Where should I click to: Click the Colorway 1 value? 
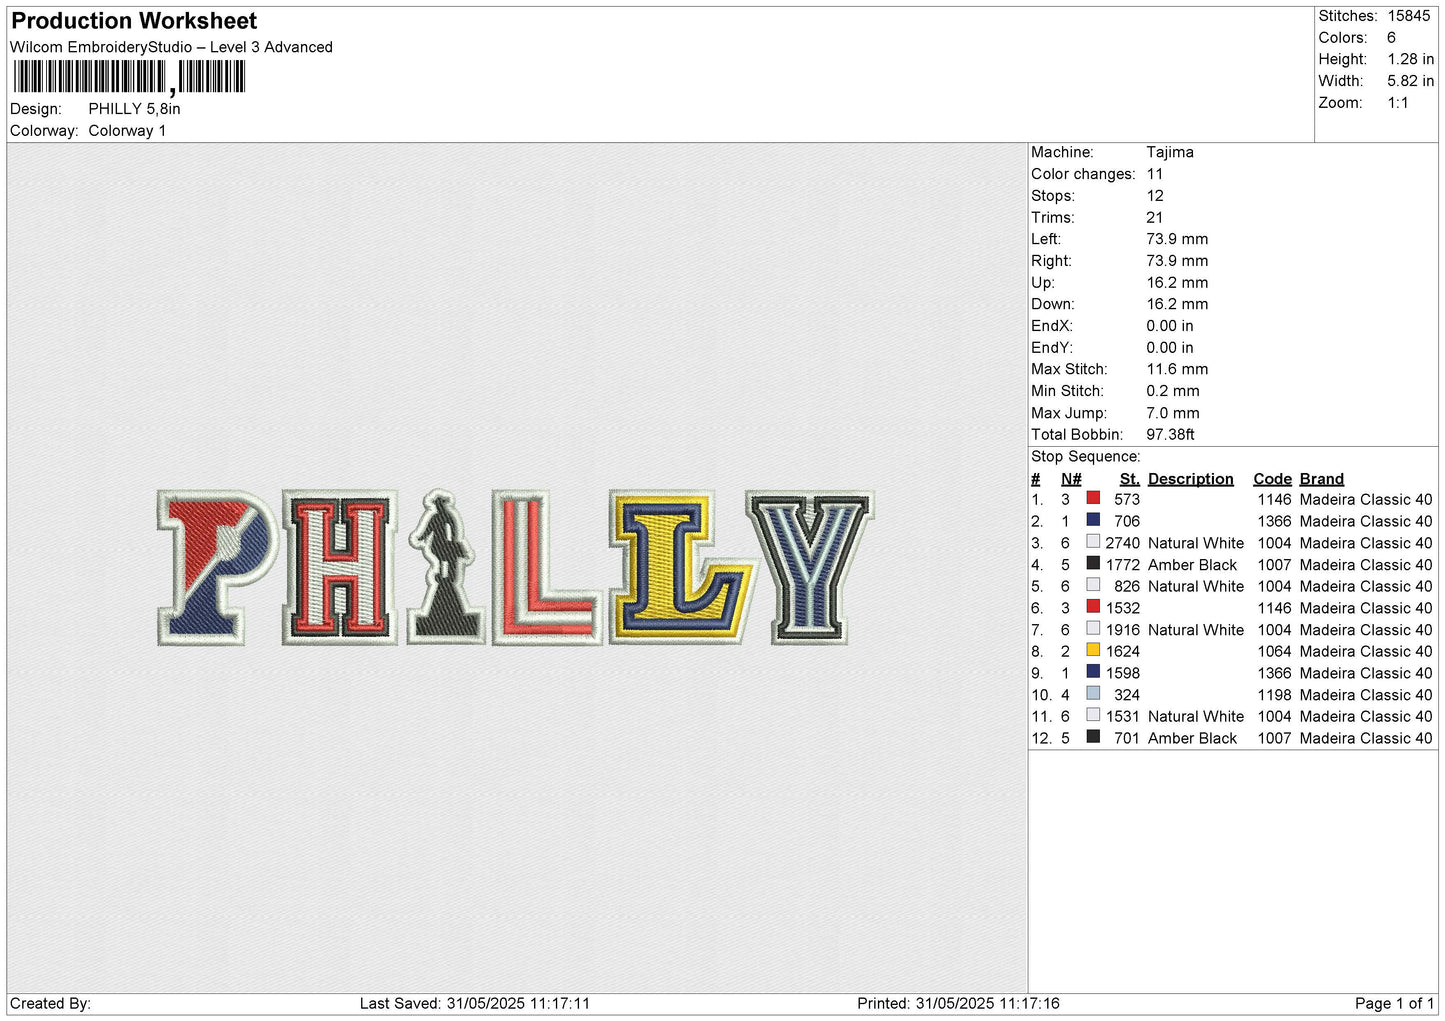127,131
